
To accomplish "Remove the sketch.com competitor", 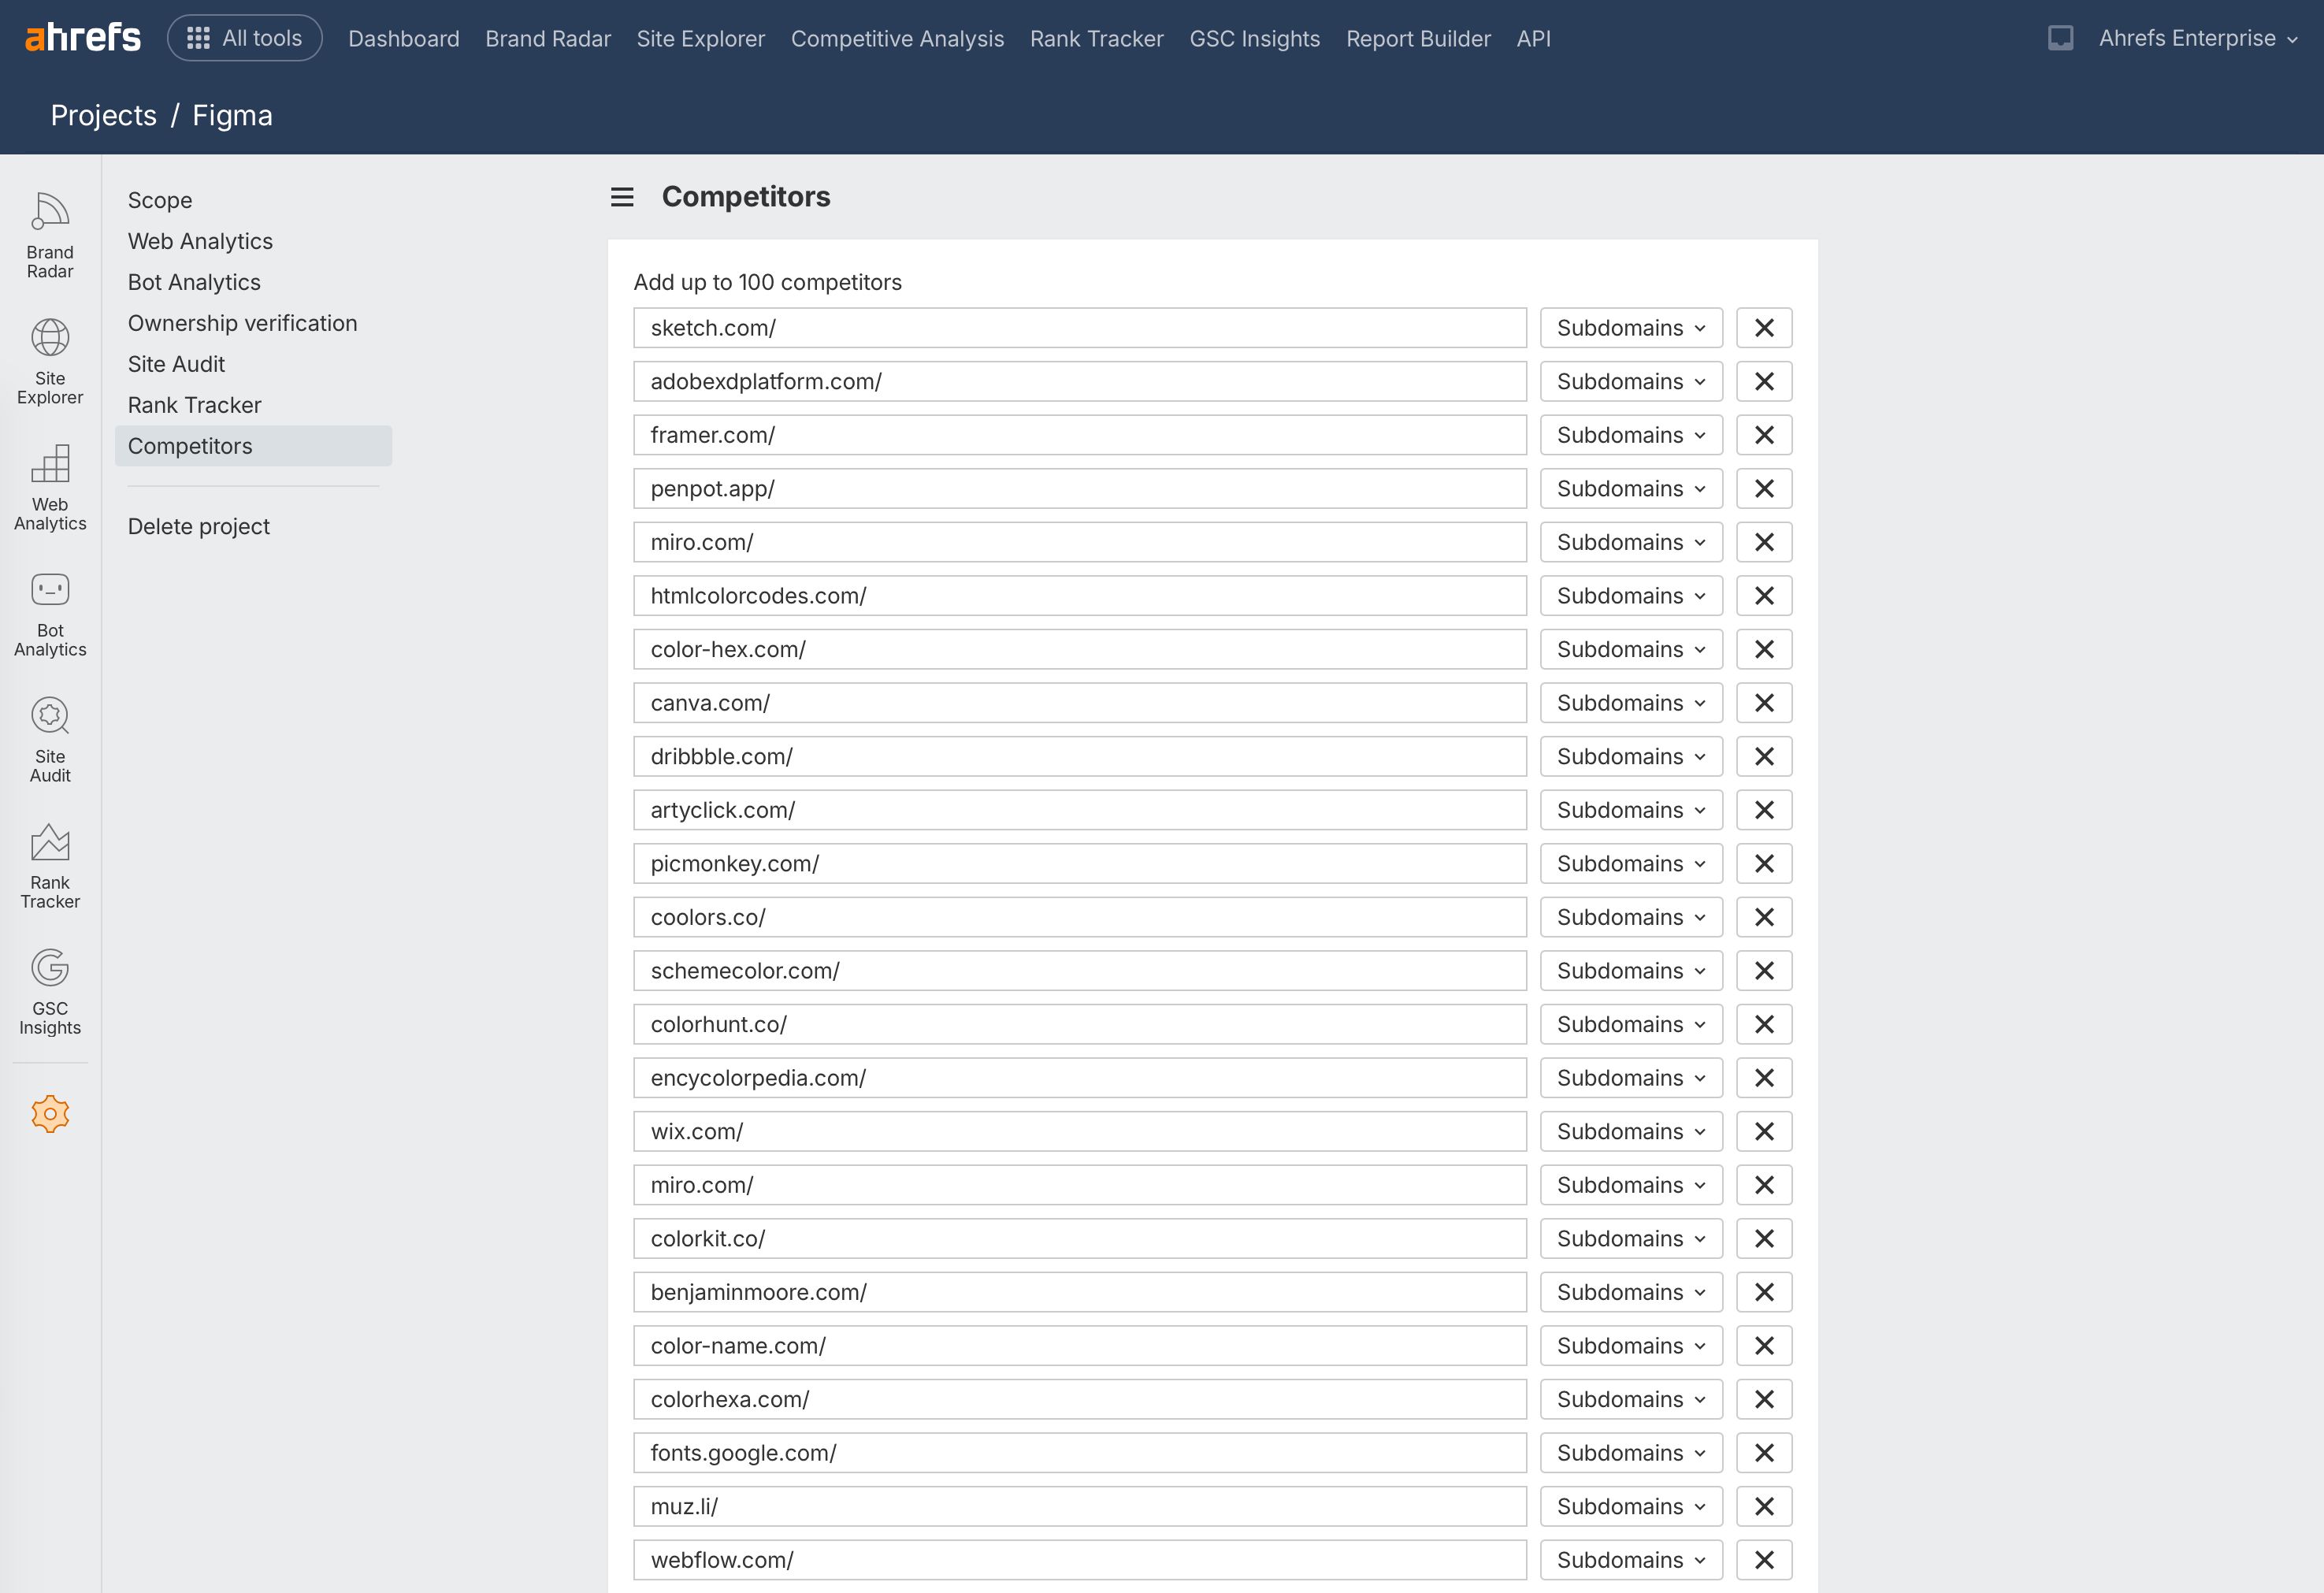I will pyautogui.click(x=1764, y=328).
